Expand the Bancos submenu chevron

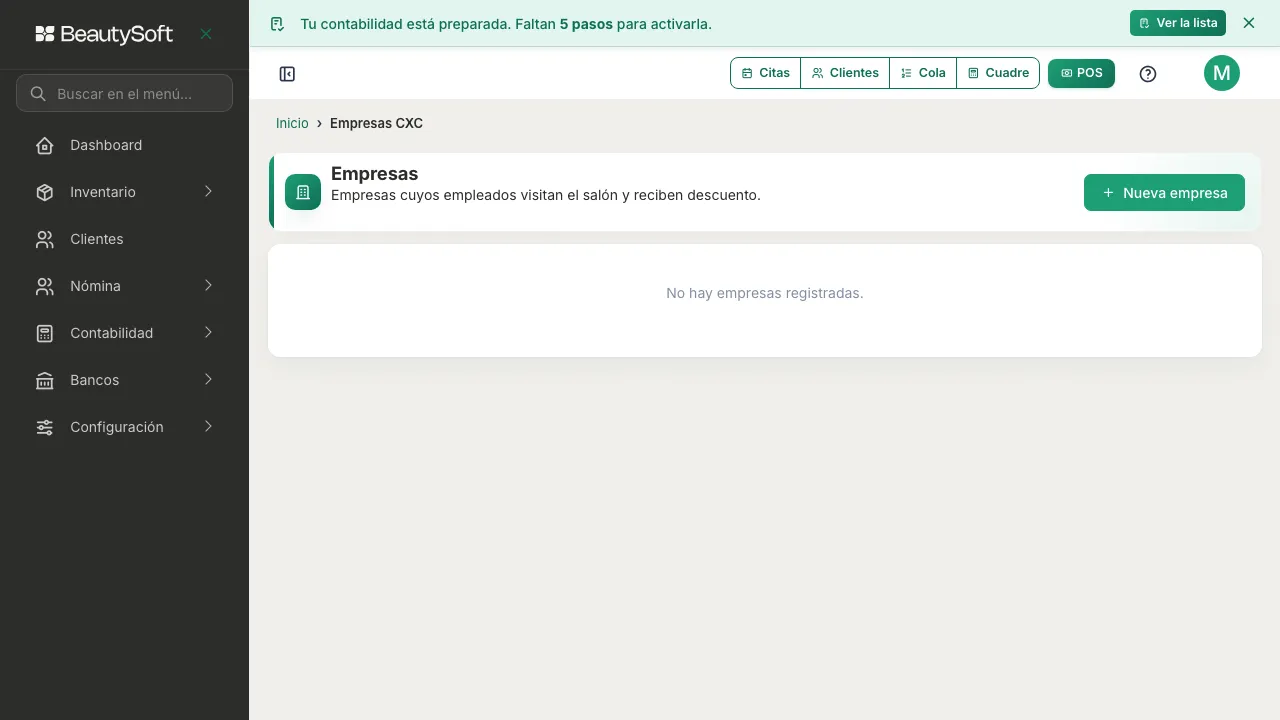(208, 379)
